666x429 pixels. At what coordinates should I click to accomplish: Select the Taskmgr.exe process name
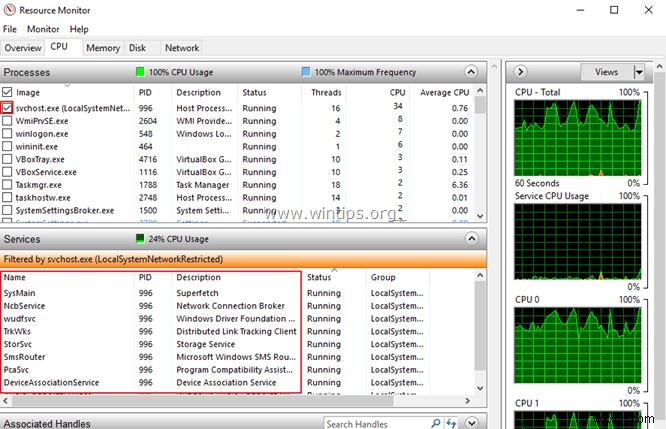(39, 185)
